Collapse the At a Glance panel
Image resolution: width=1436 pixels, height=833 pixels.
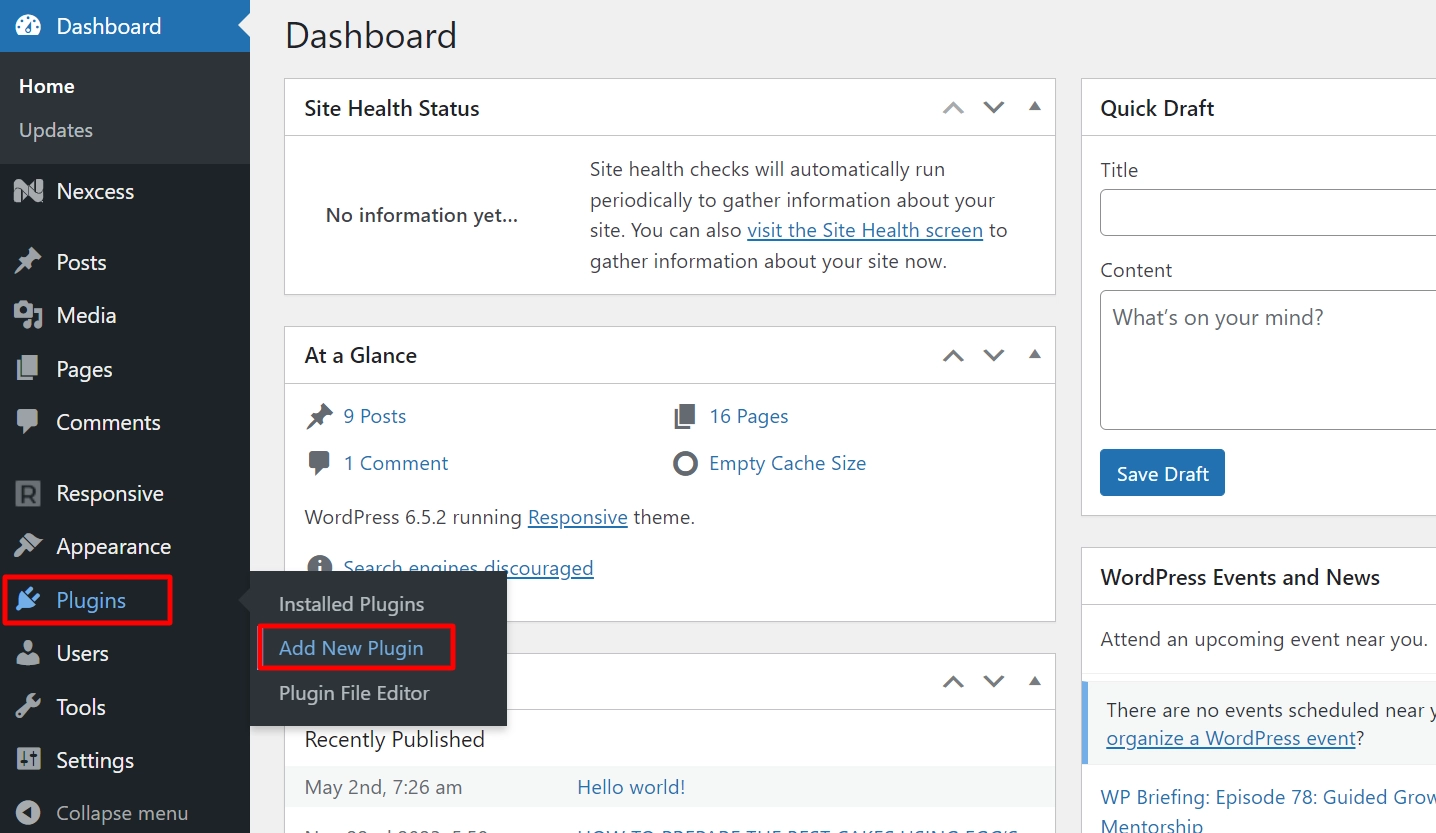click(1035, 354)
